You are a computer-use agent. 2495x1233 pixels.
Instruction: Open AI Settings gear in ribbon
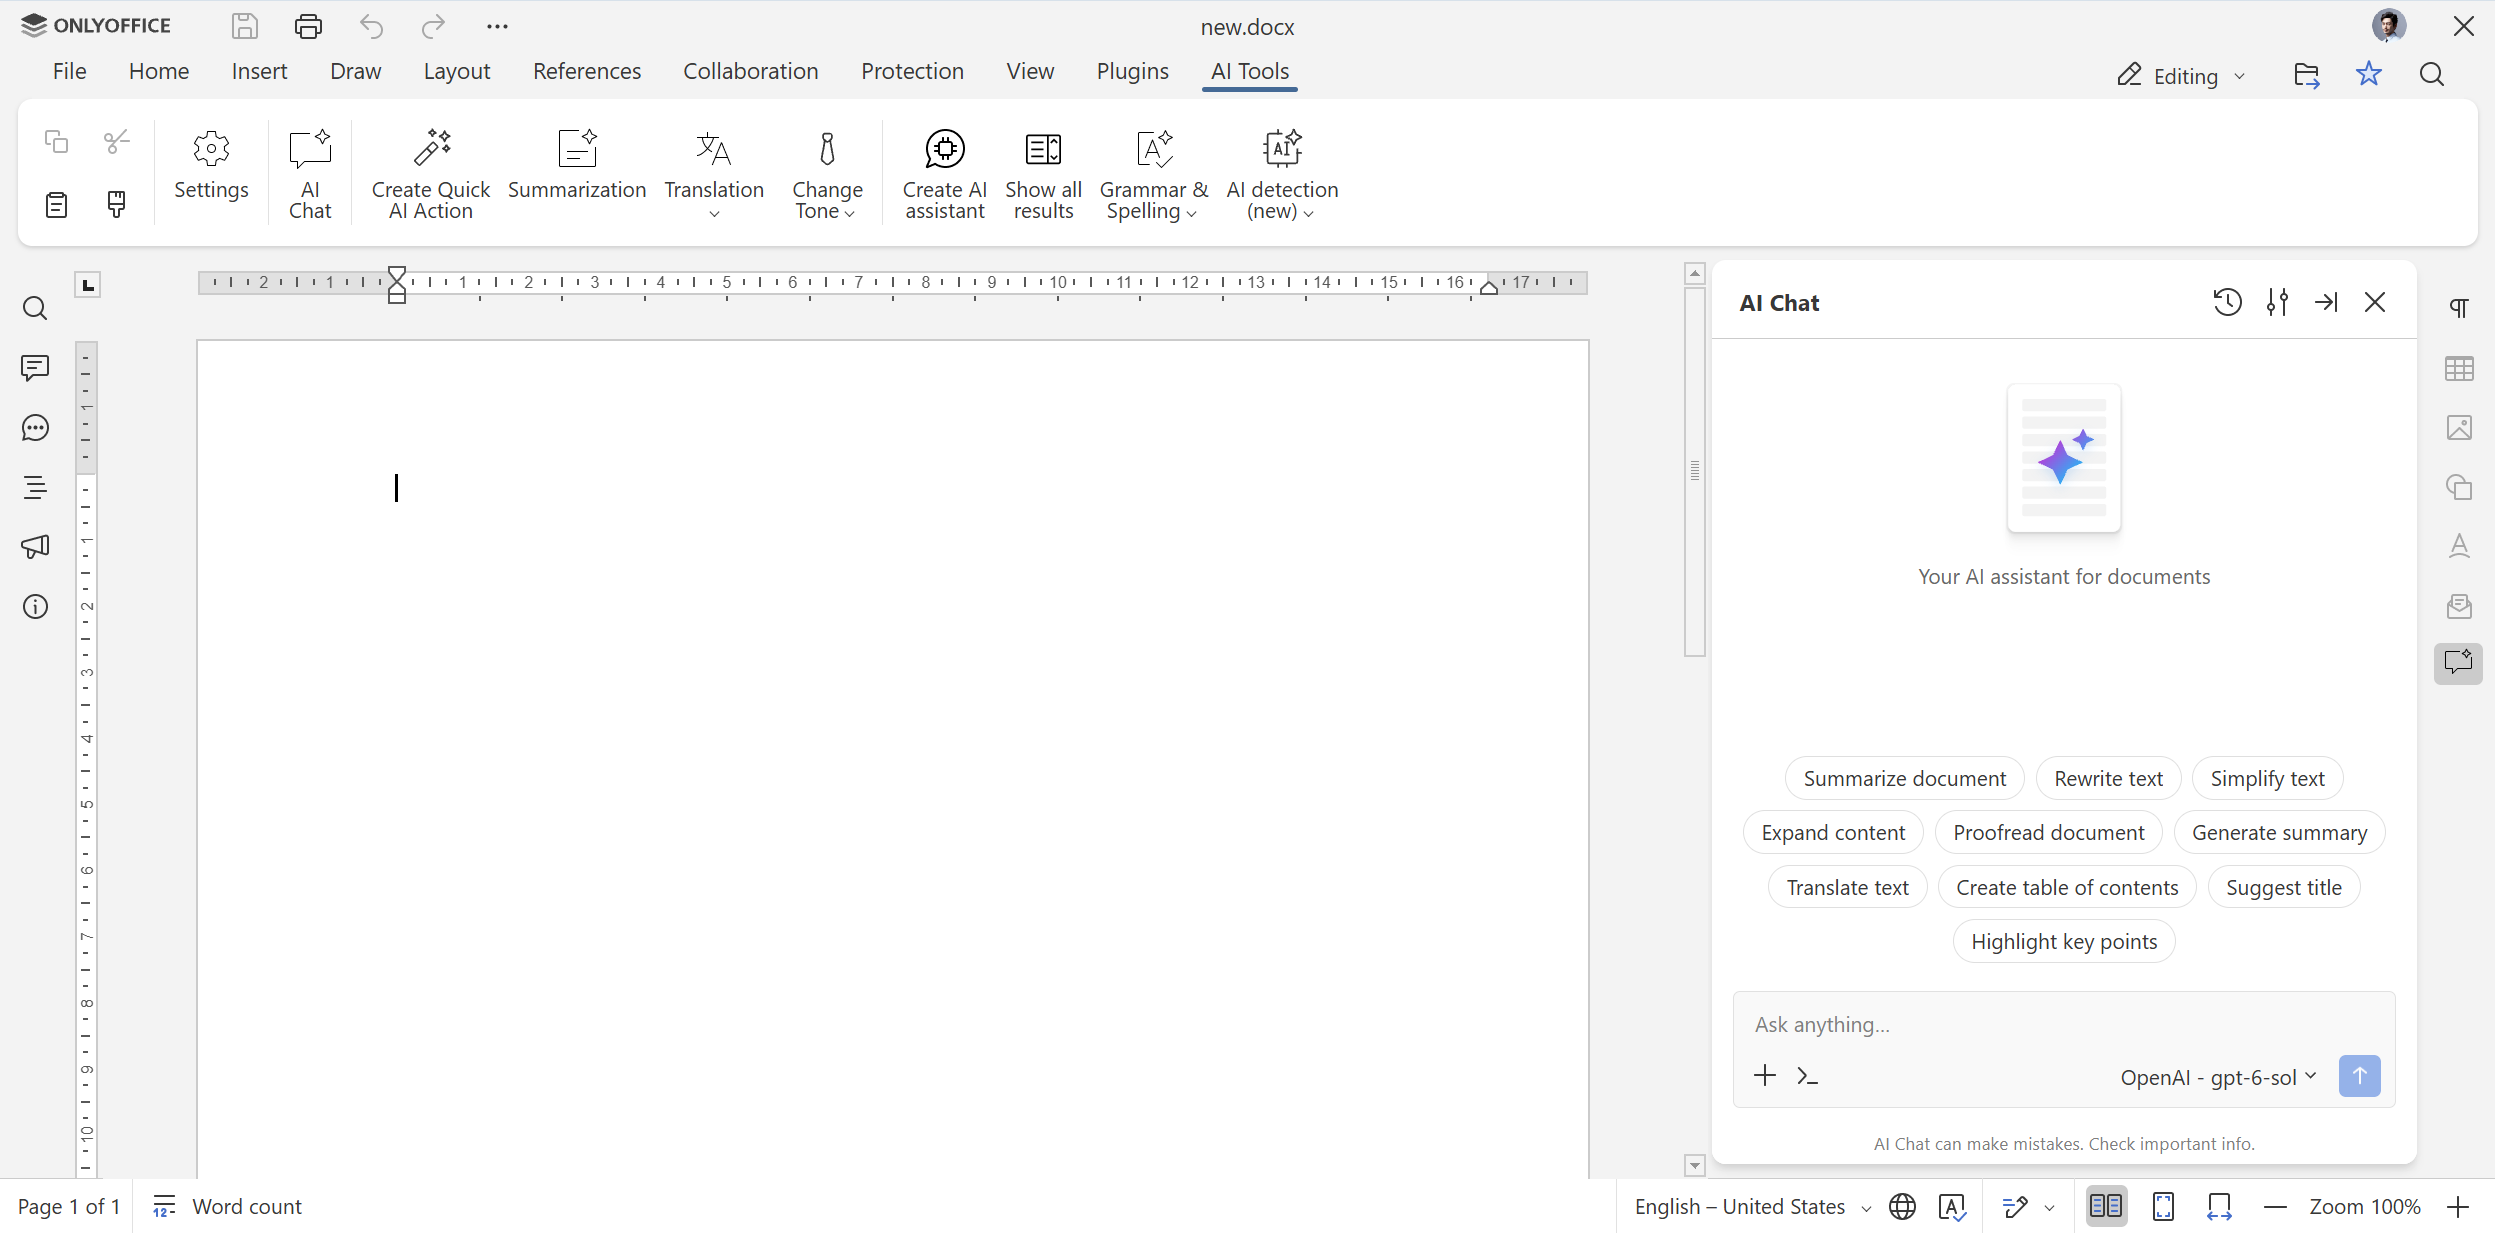(211, 163)
